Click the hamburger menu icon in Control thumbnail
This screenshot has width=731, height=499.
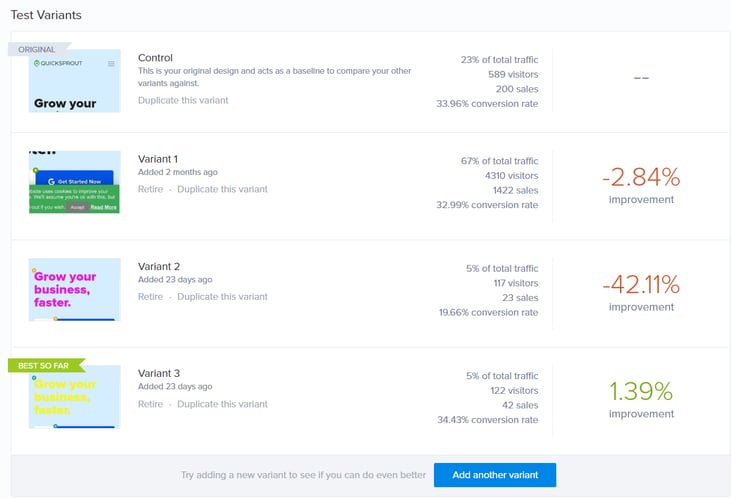point(111,64)
